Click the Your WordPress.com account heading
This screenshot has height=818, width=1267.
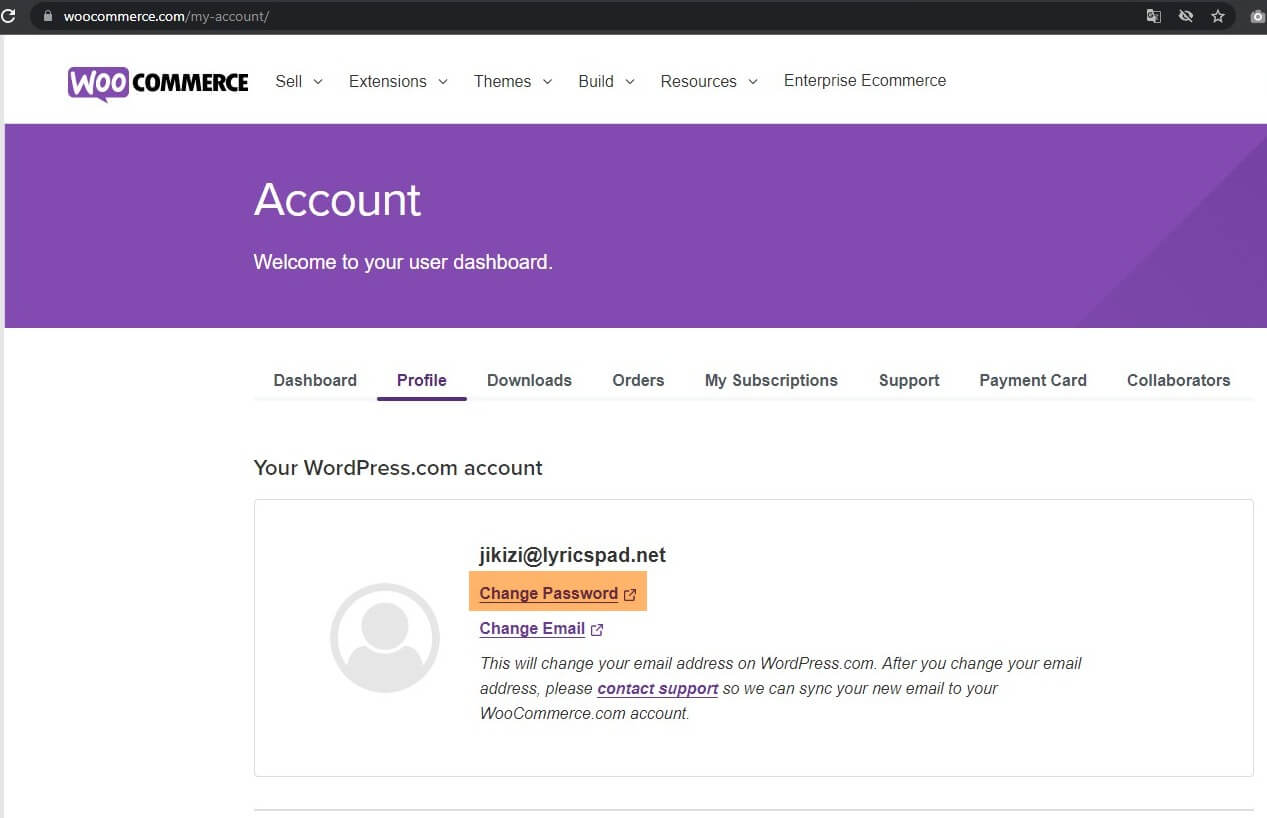point(398,468)
